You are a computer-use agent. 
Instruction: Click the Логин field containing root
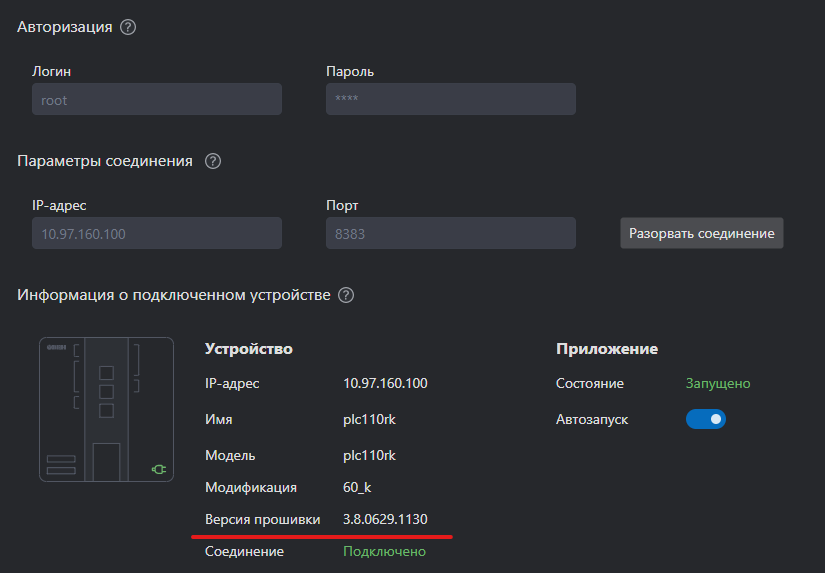(157, 99)
